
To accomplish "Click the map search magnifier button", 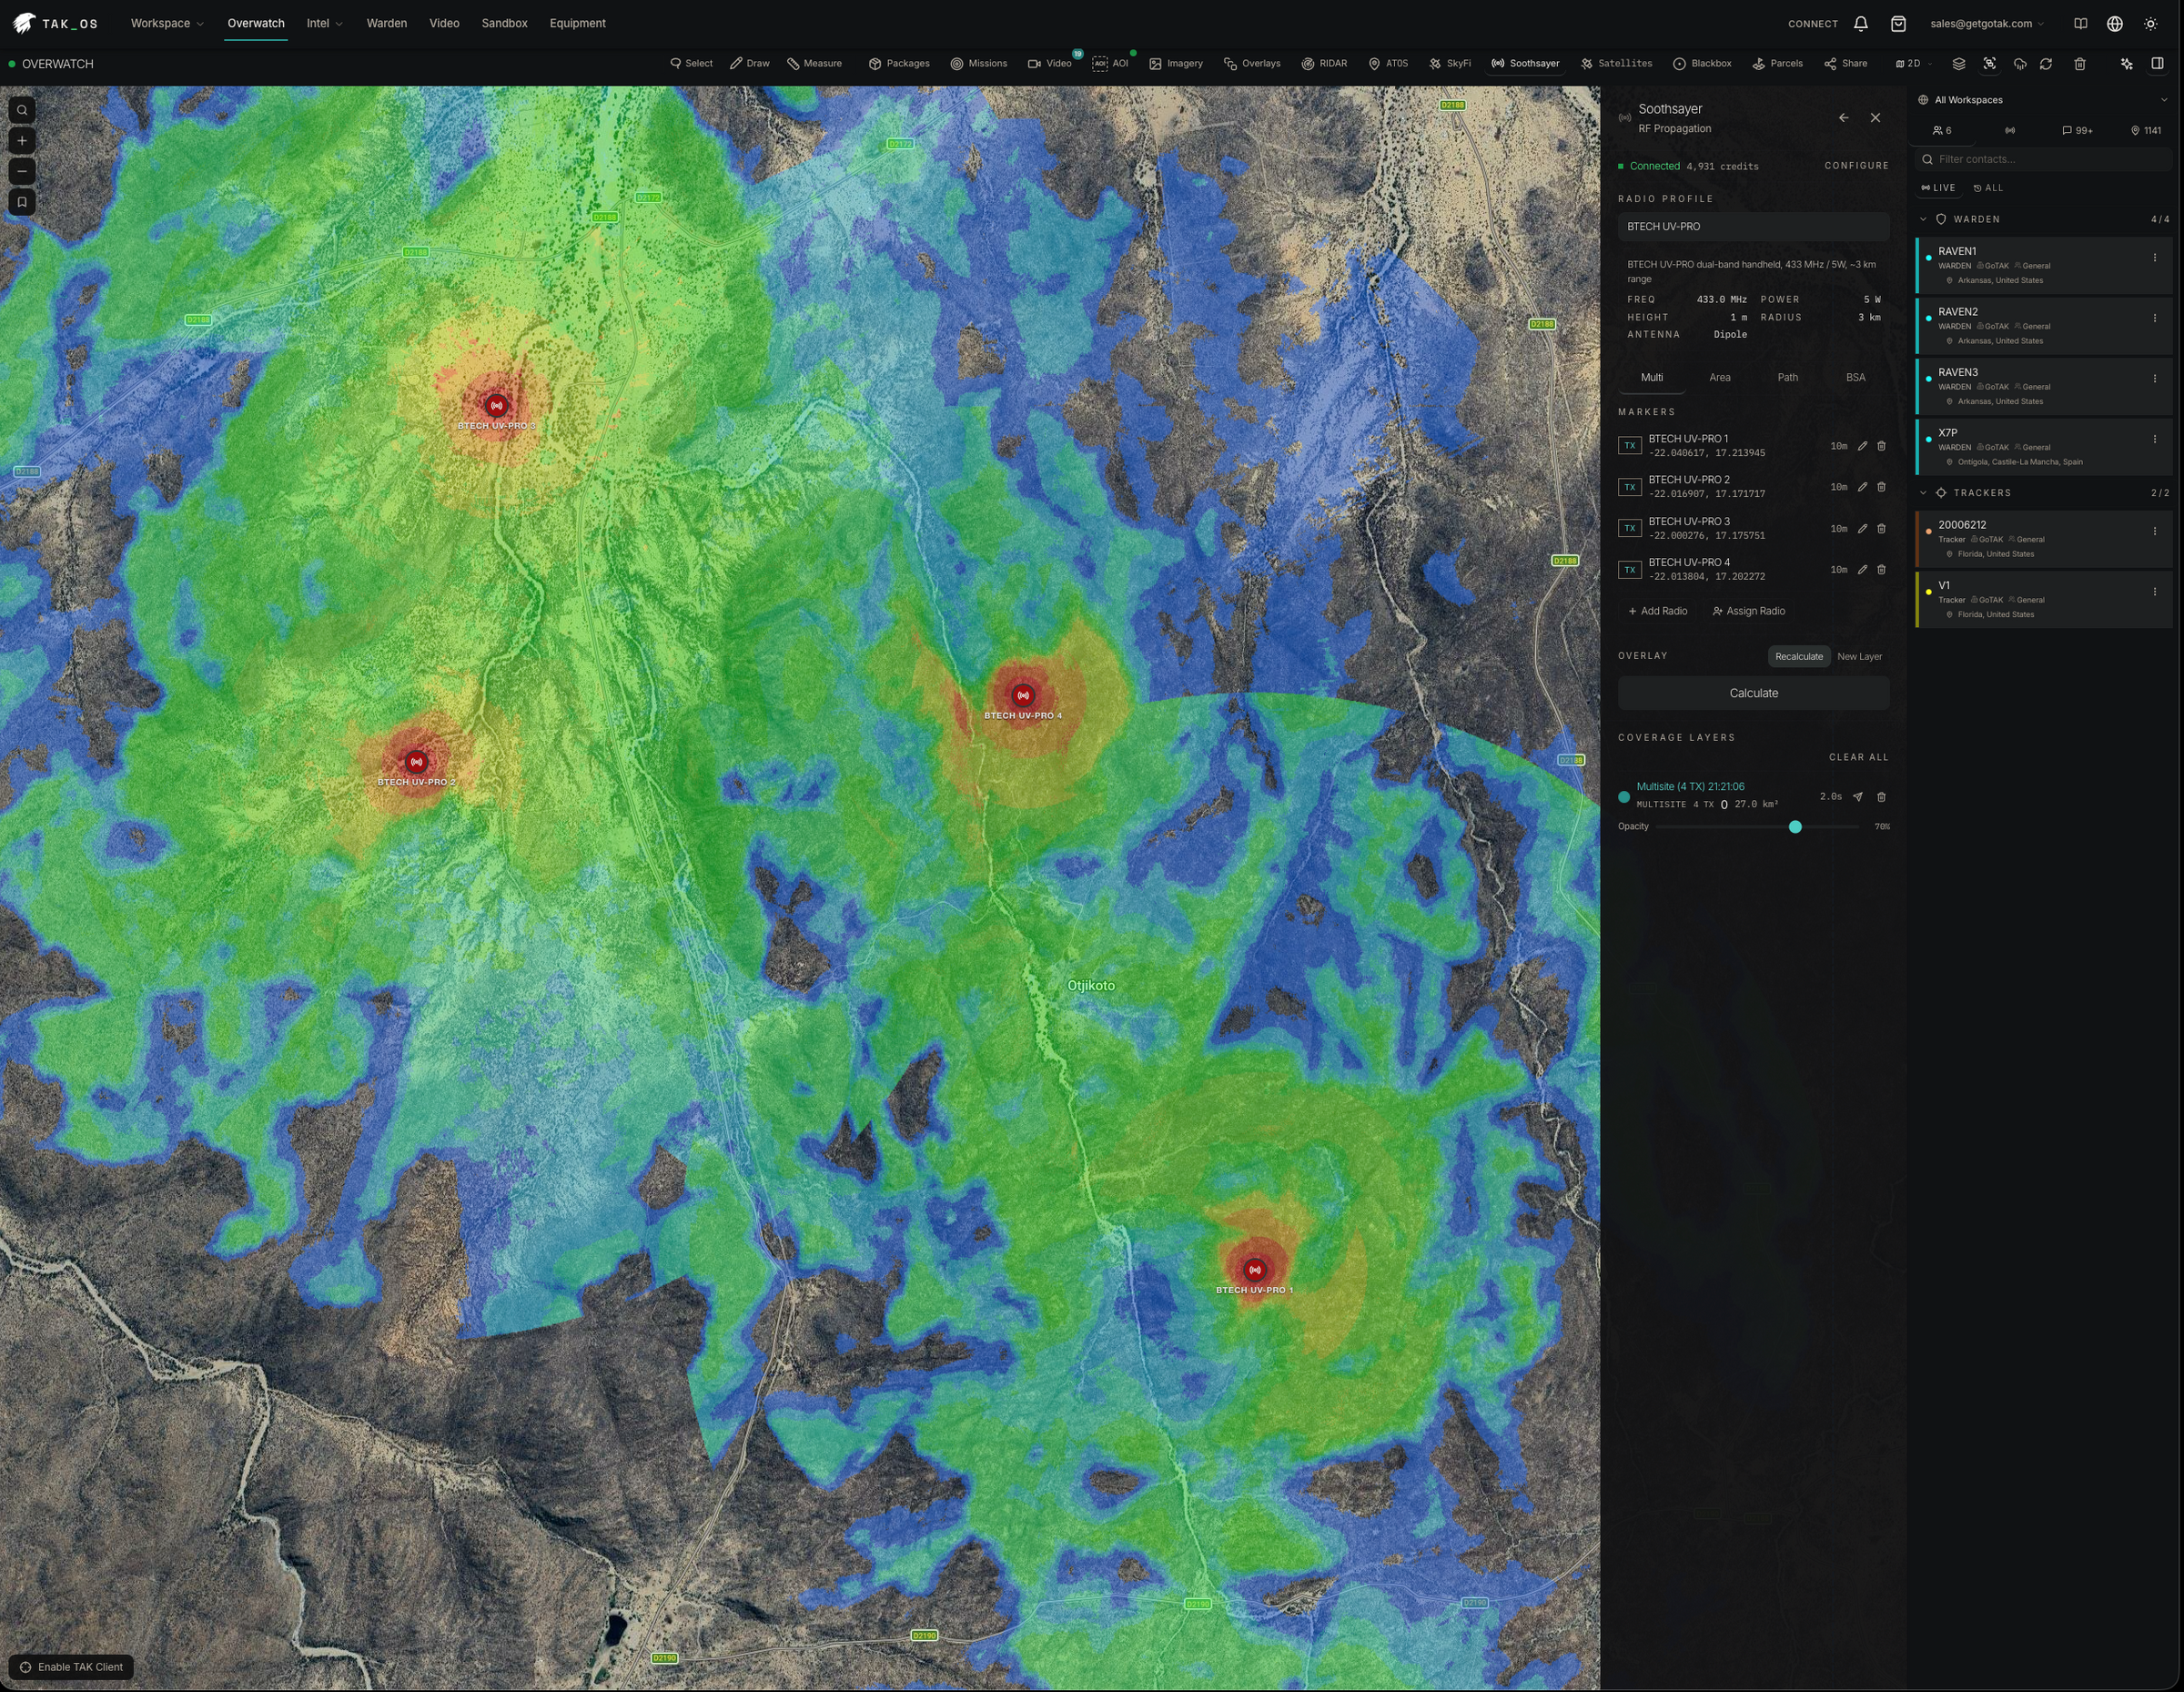I will tap(22, 110).
